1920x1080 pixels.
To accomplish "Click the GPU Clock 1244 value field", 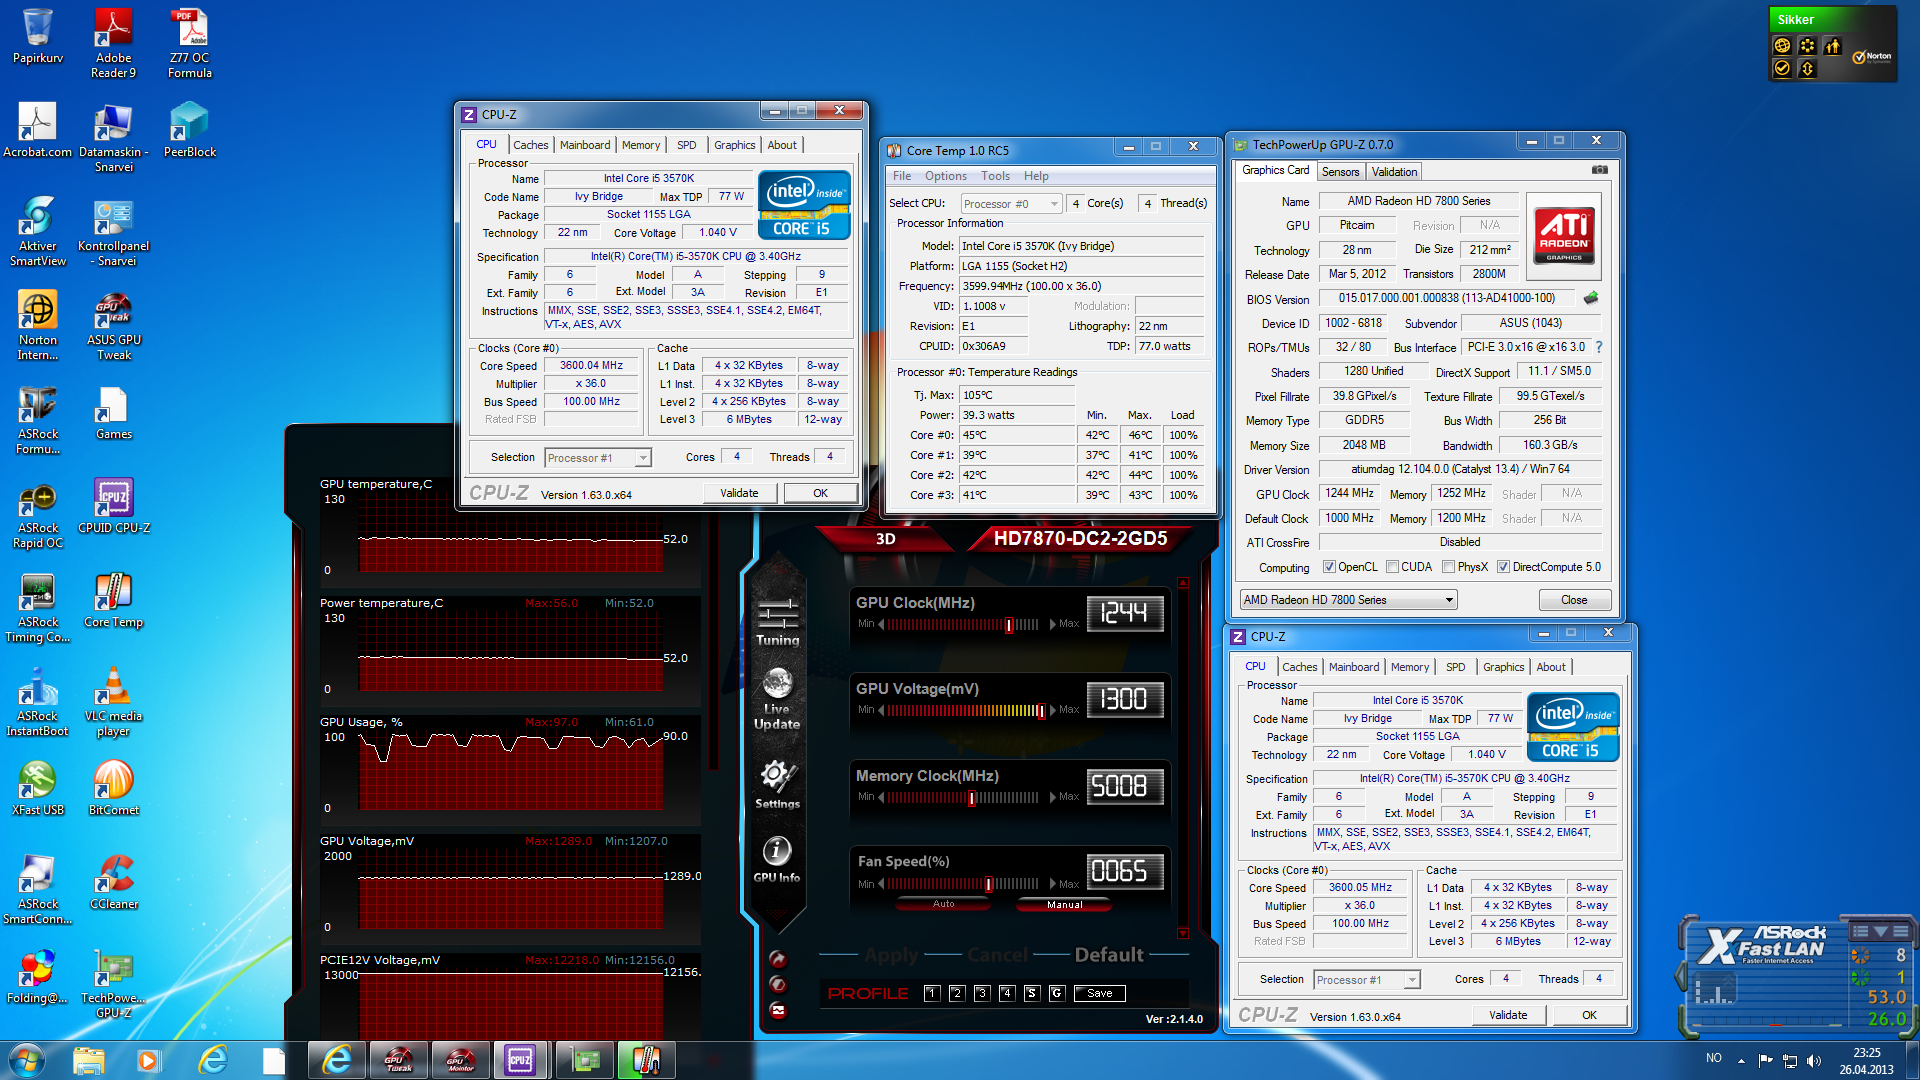I will click(1124, 613).
